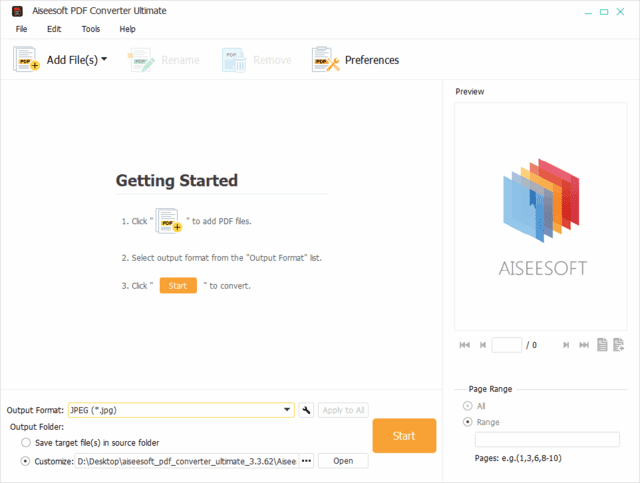
Task: Click the single page view icon
Action: click(602, 345)
